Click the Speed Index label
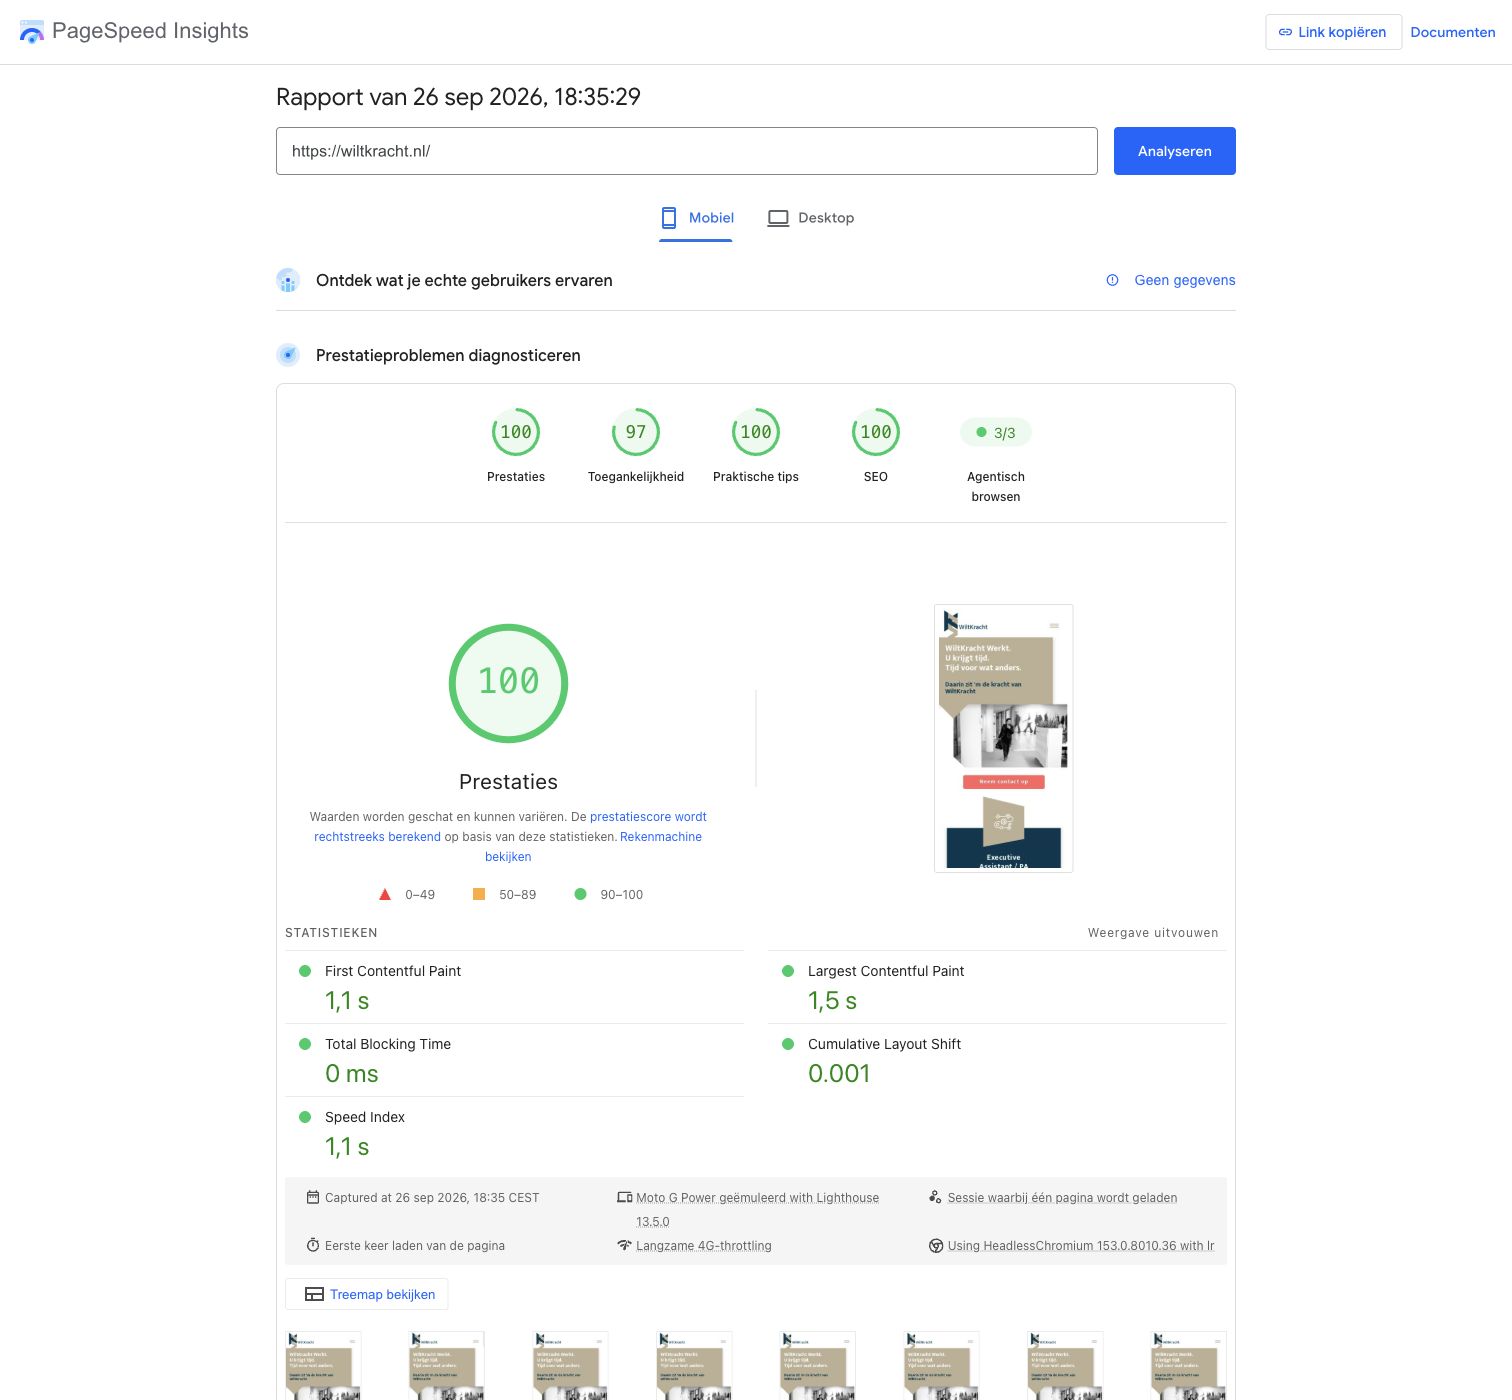The height and width of the screenshot is (1400, 1512). click(365, 1117)
